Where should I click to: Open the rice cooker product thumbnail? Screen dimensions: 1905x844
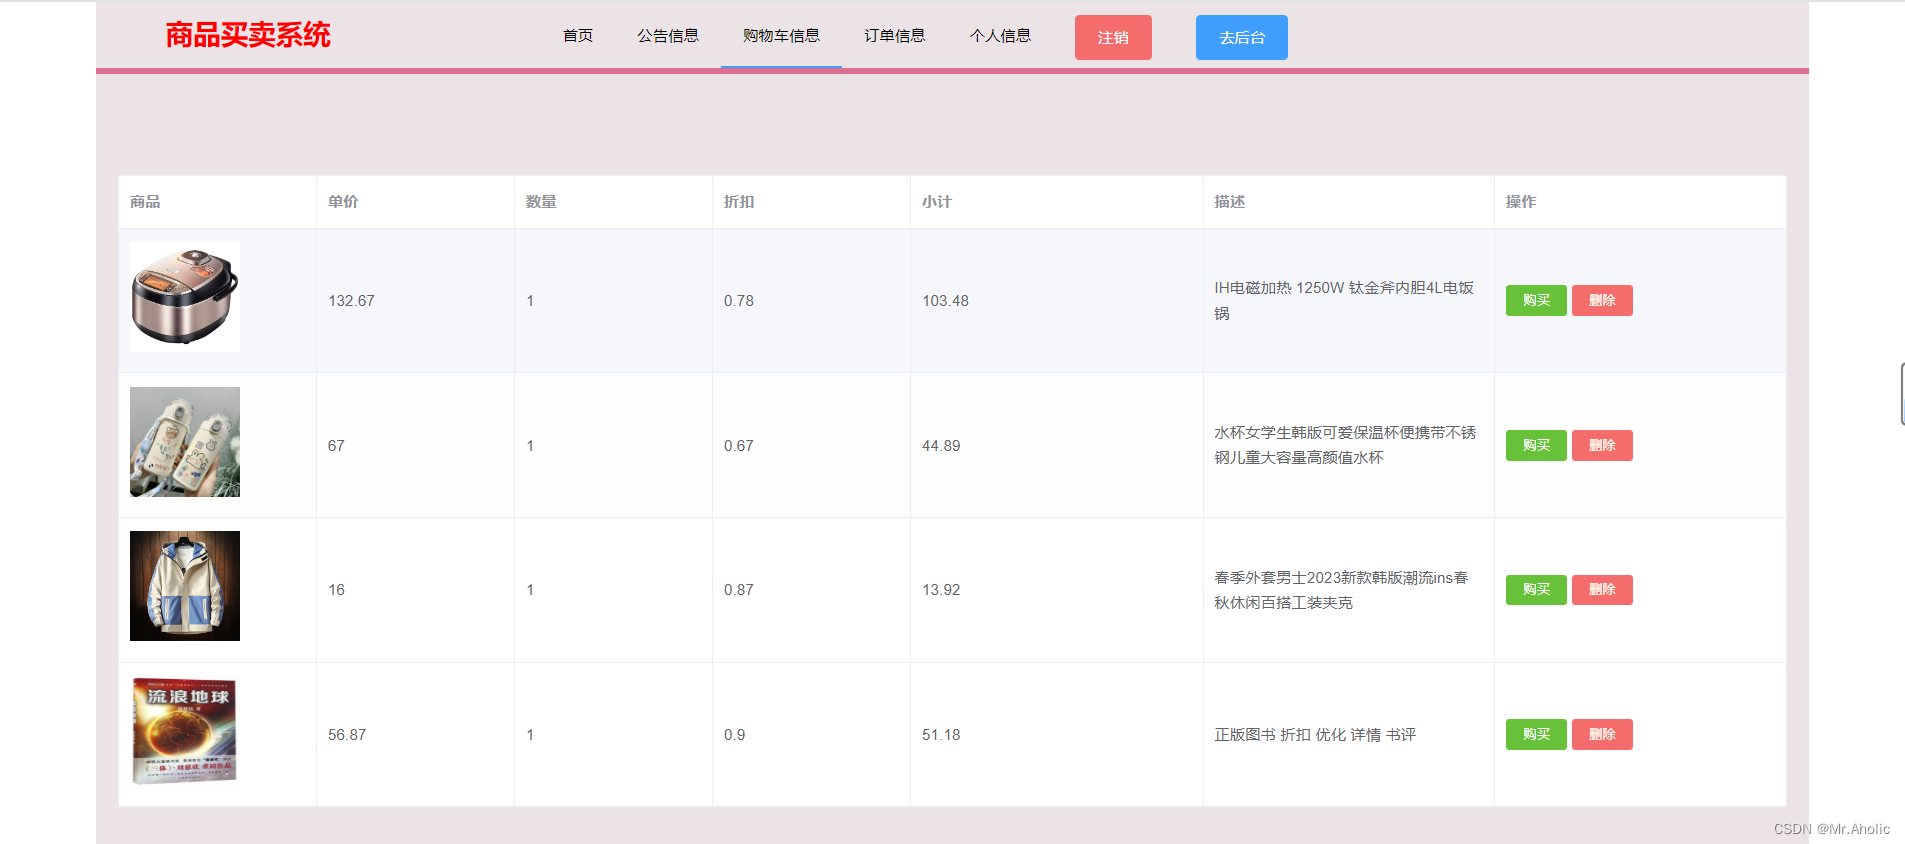[x=185, y=297]
